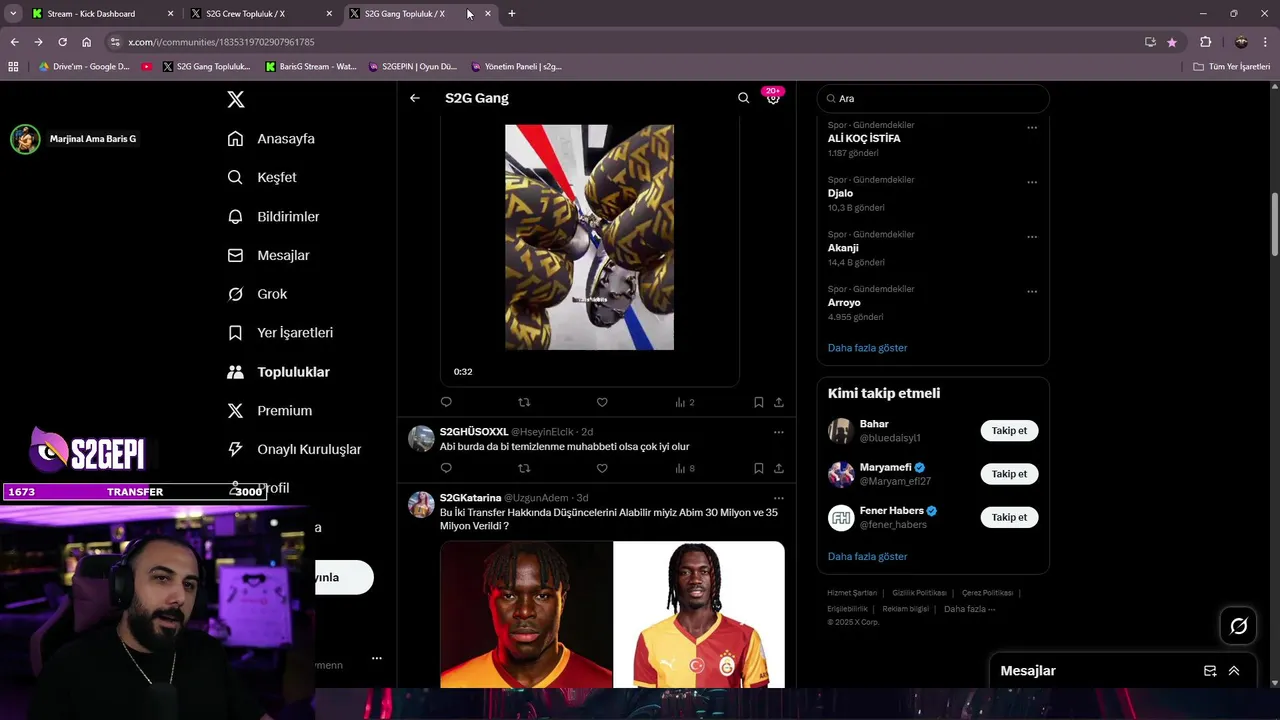Image resolution: width=1280 pixels, height=720 pixels.
Task: Search within the S2G Gang community
Action: [x=743, y=98]
